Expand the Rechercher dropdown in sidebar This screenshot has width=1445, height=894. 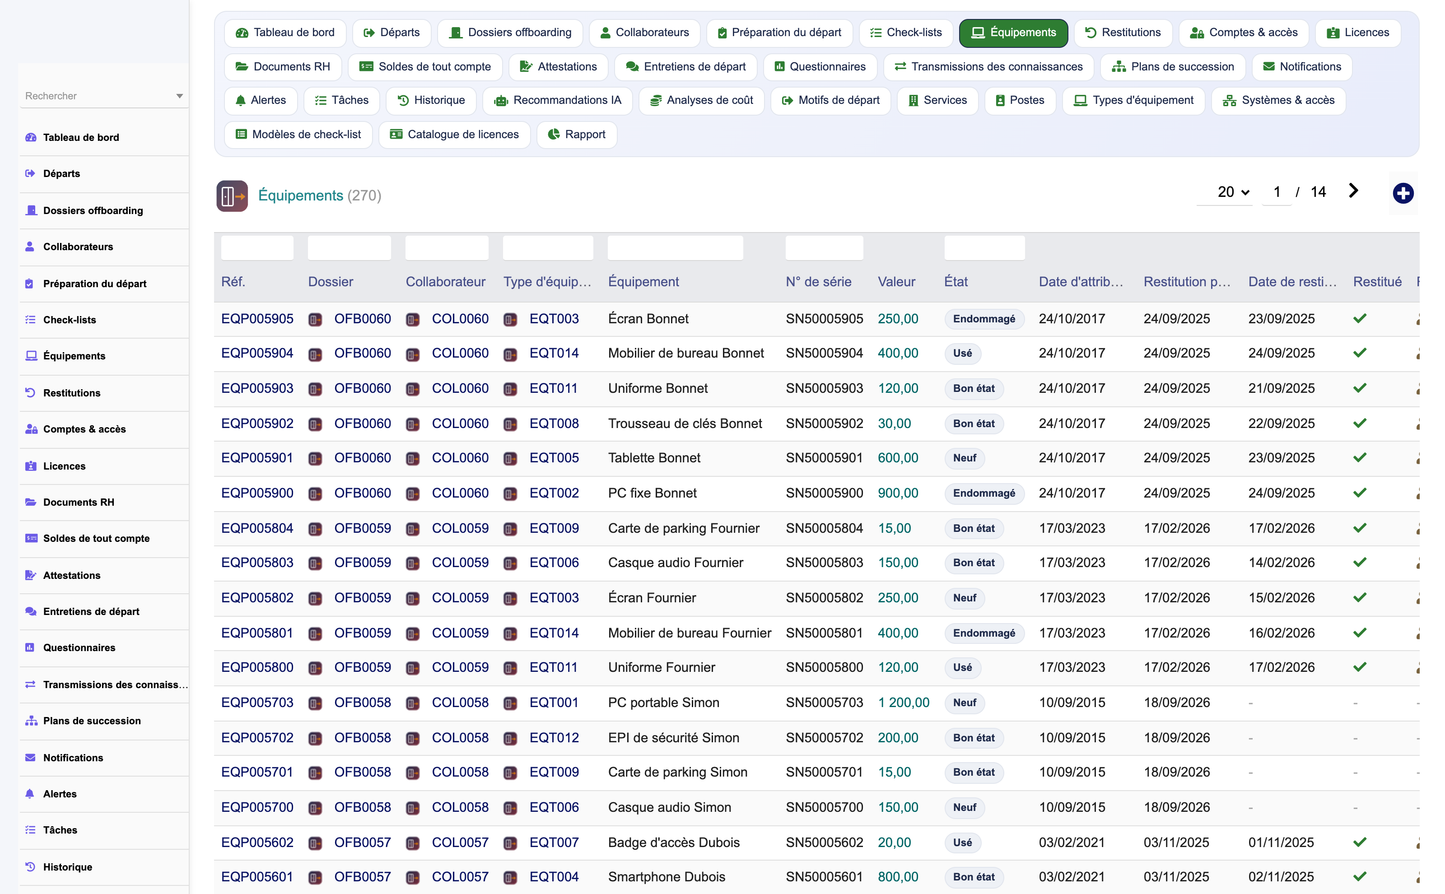(x=179, y=96)
